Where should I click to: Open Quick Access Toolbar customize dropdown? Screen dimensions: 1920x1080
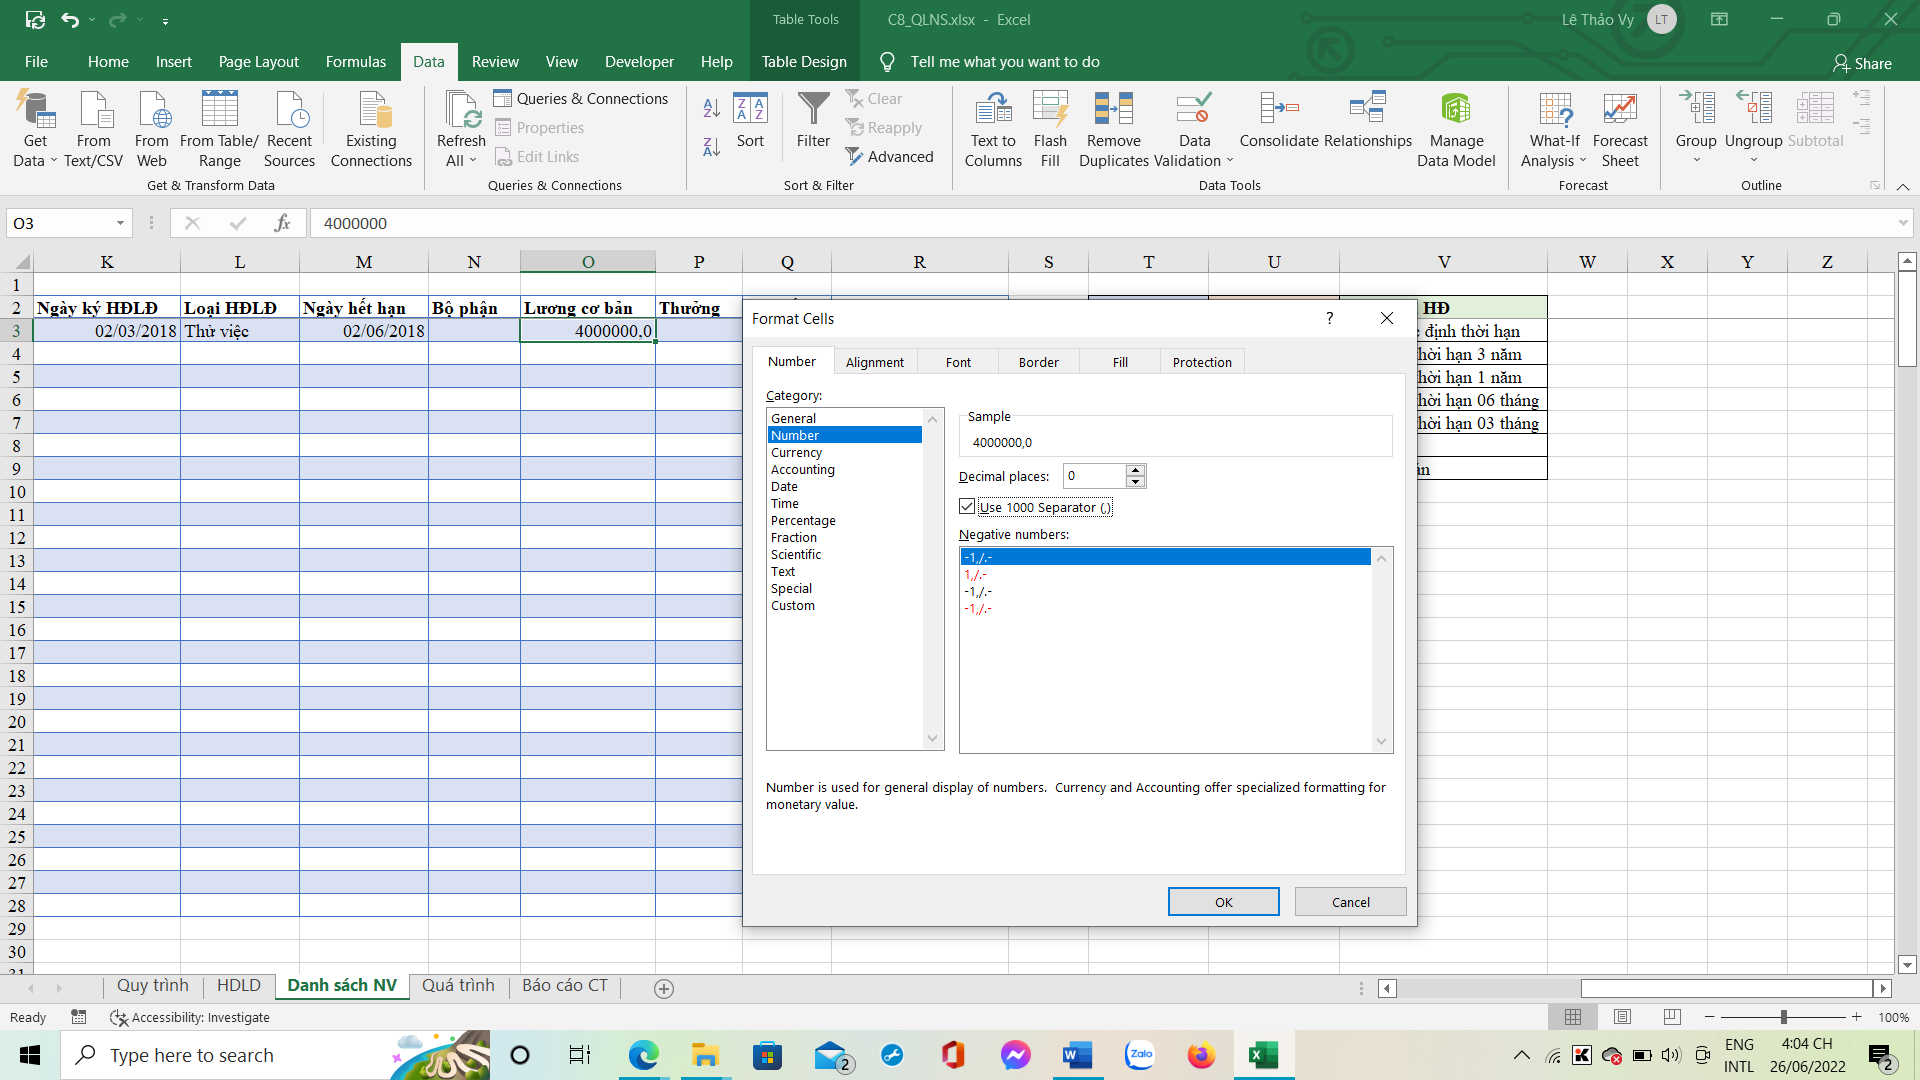tap(165, 20)
